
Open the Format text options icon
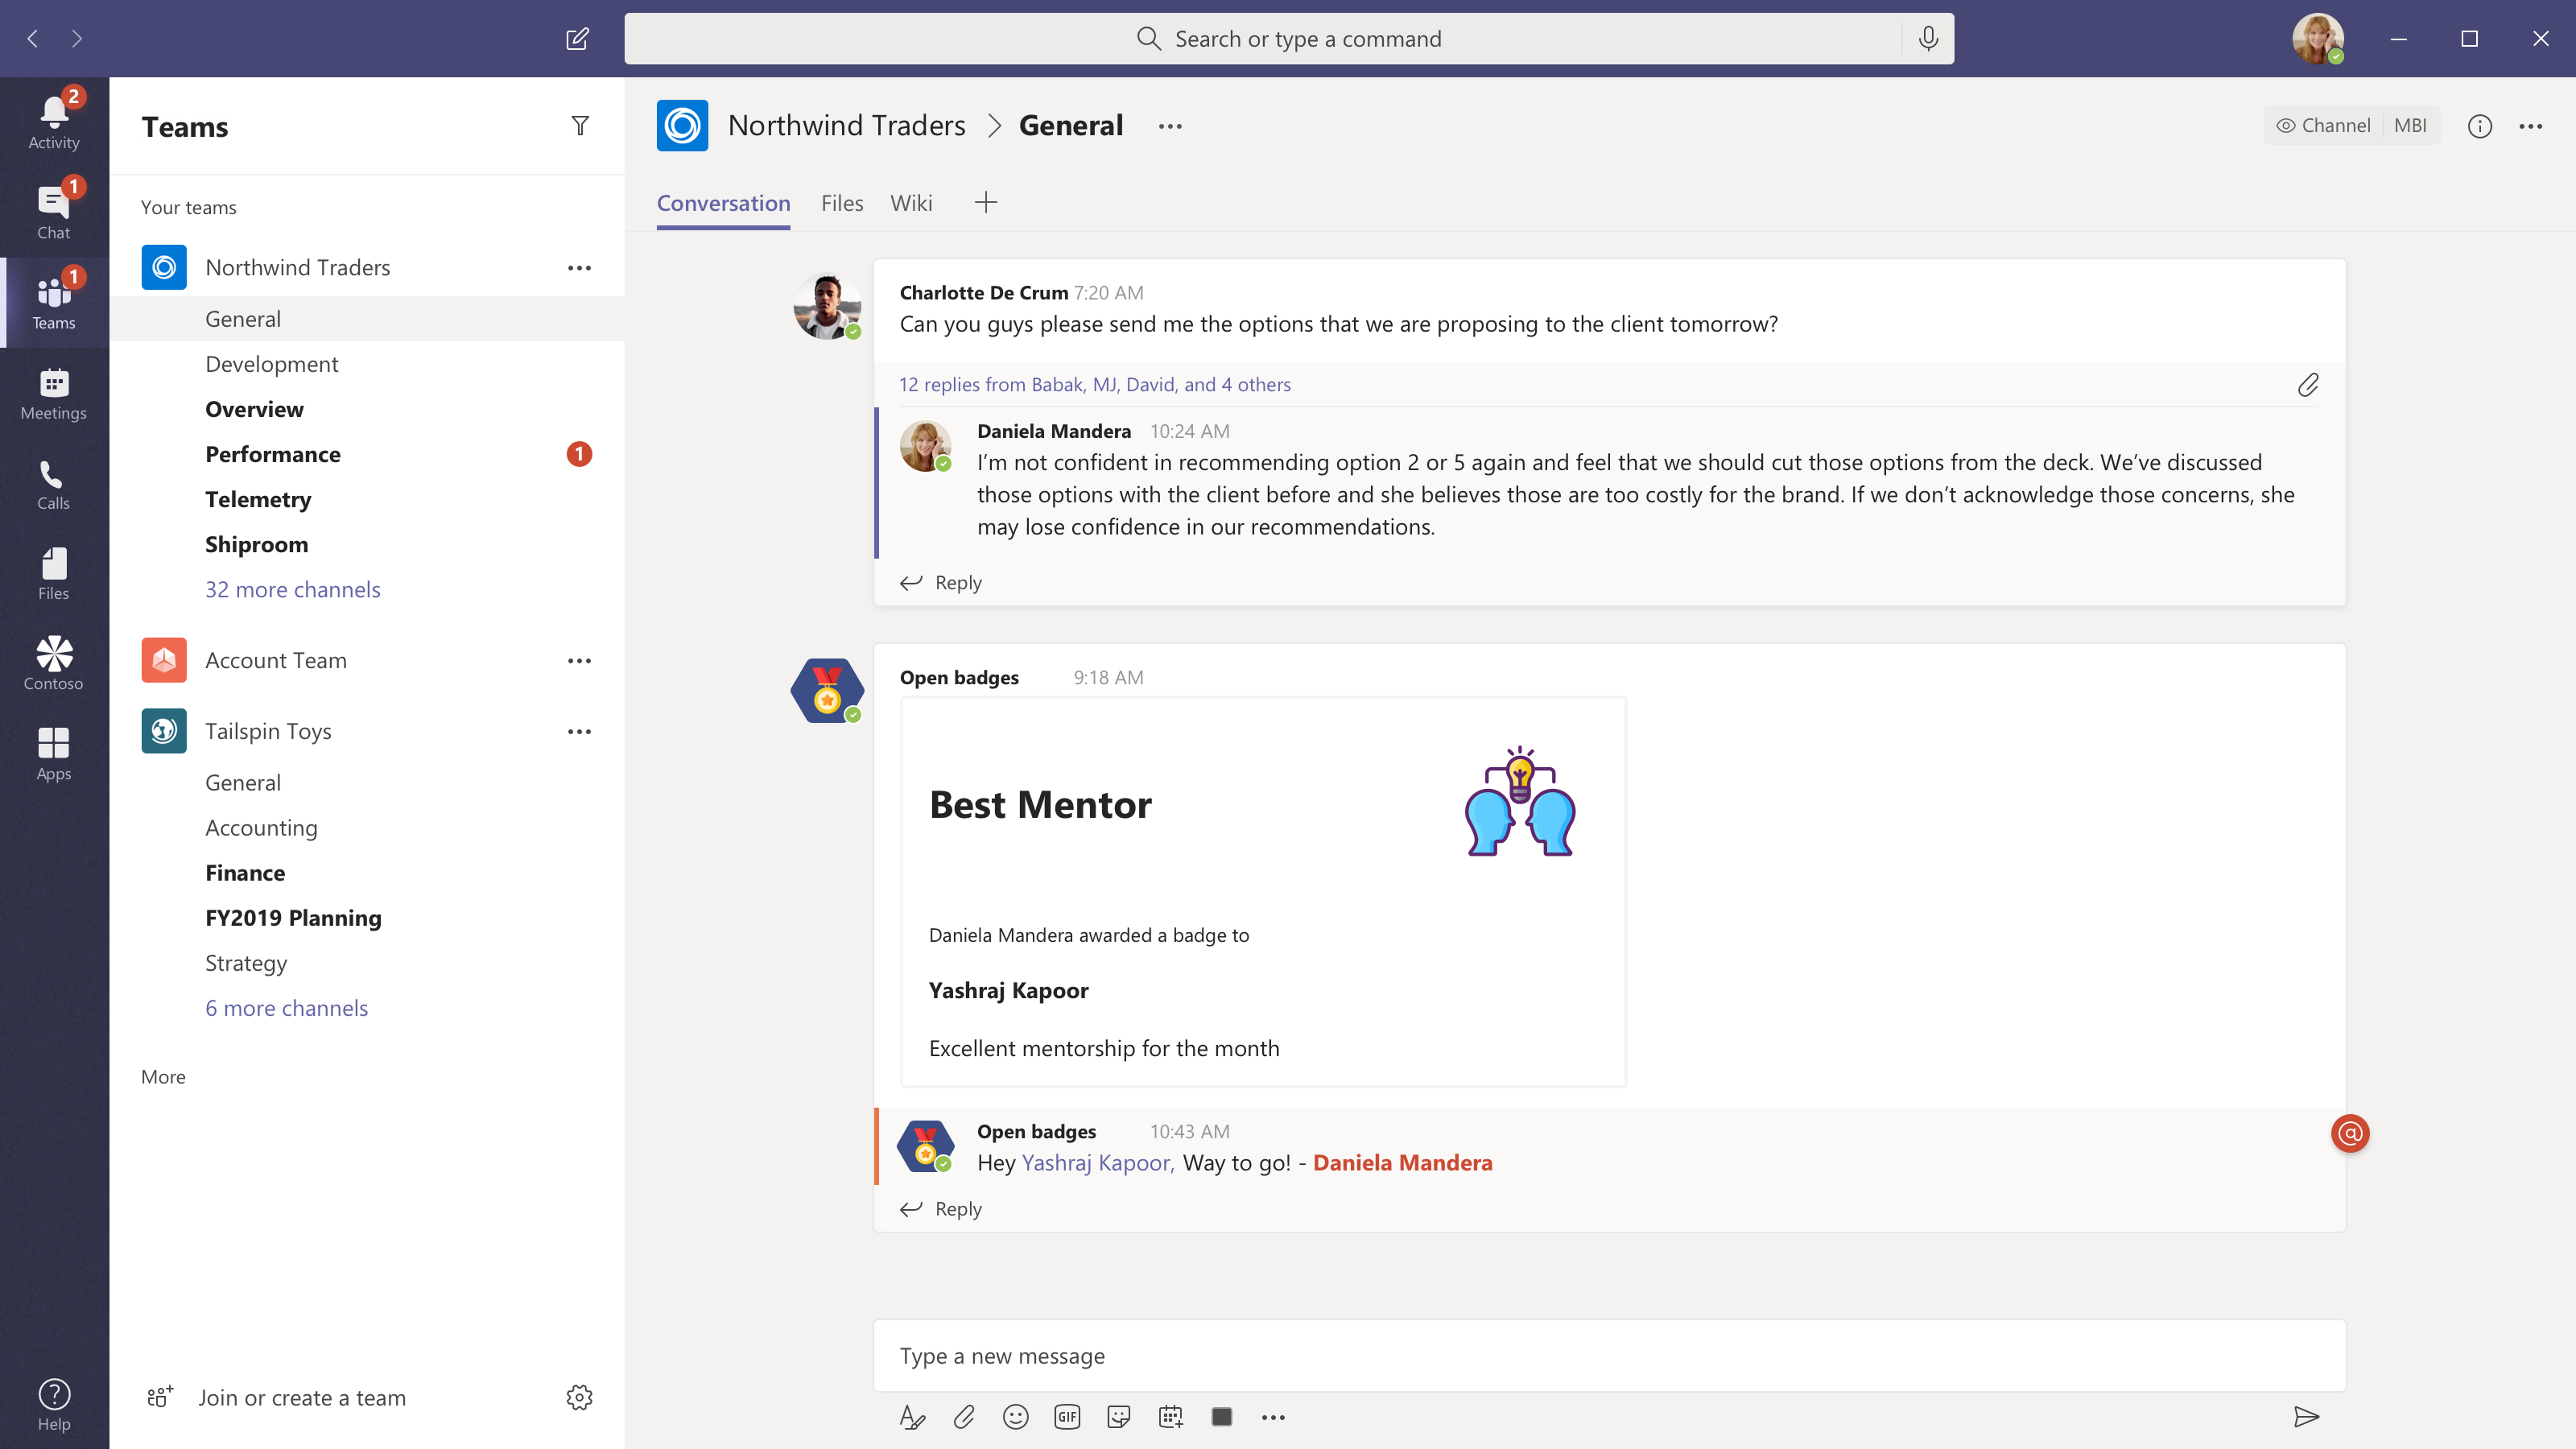pos(912,1417)
